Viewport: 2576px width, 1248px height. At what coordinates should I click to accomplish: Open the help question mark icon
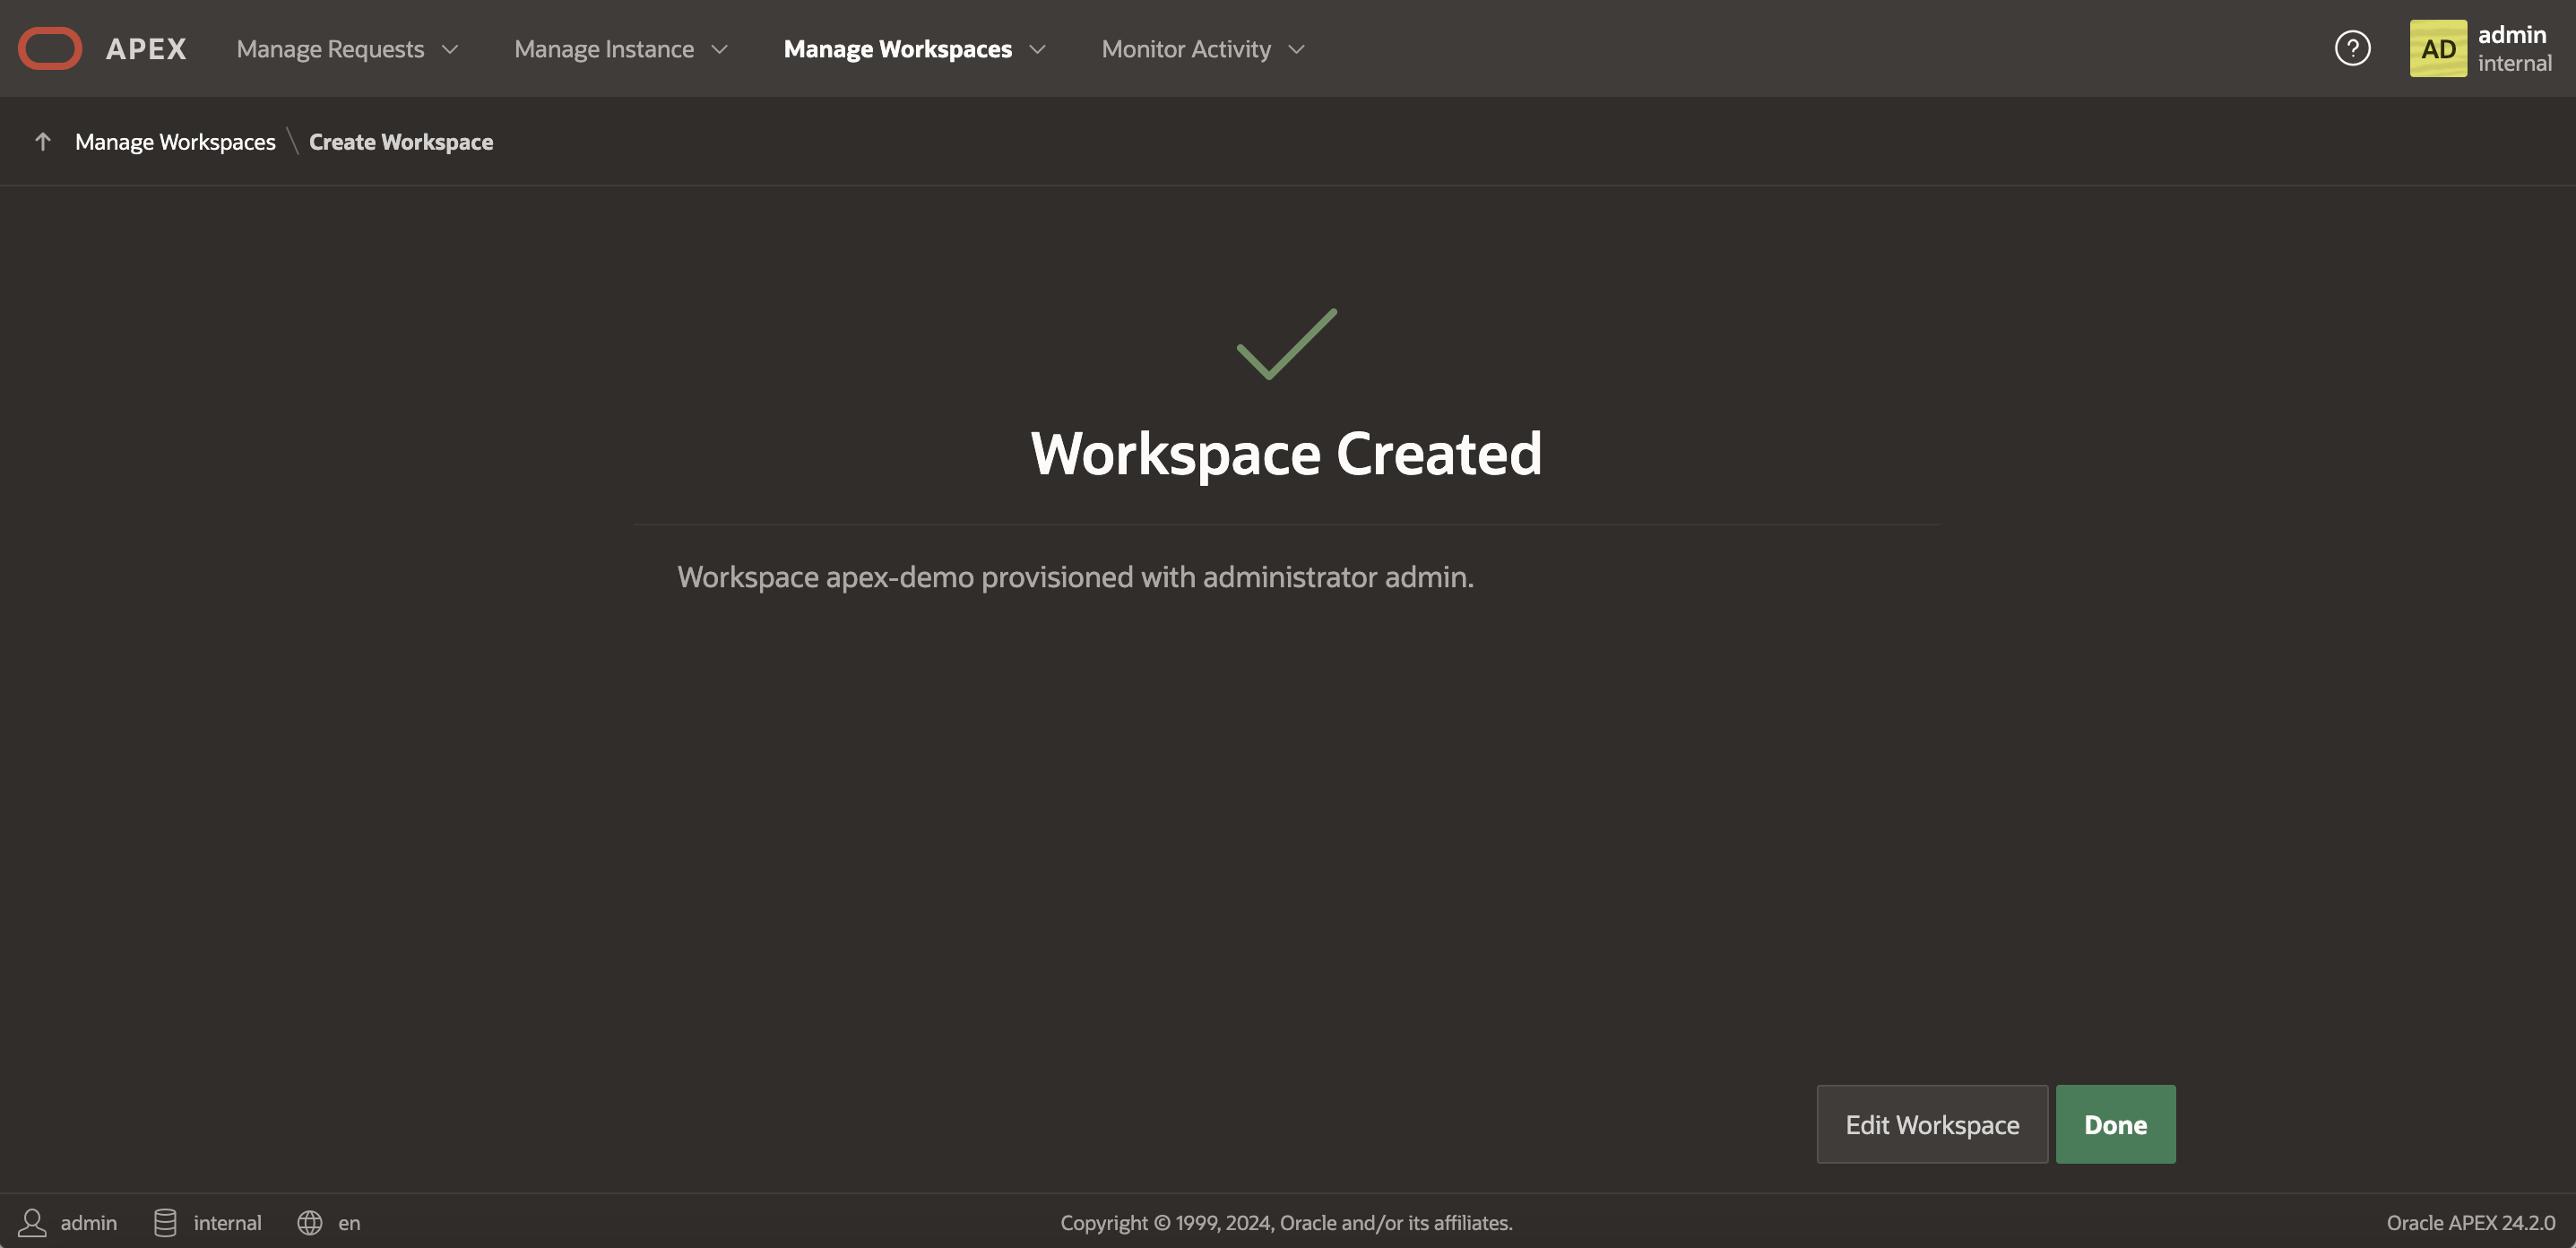point(2352,48)
